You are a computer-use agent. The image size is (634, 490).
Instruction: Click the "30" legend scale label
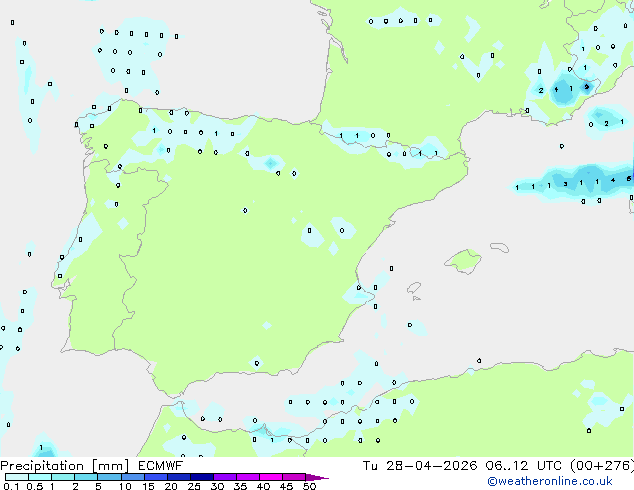[x=217, y=486]
